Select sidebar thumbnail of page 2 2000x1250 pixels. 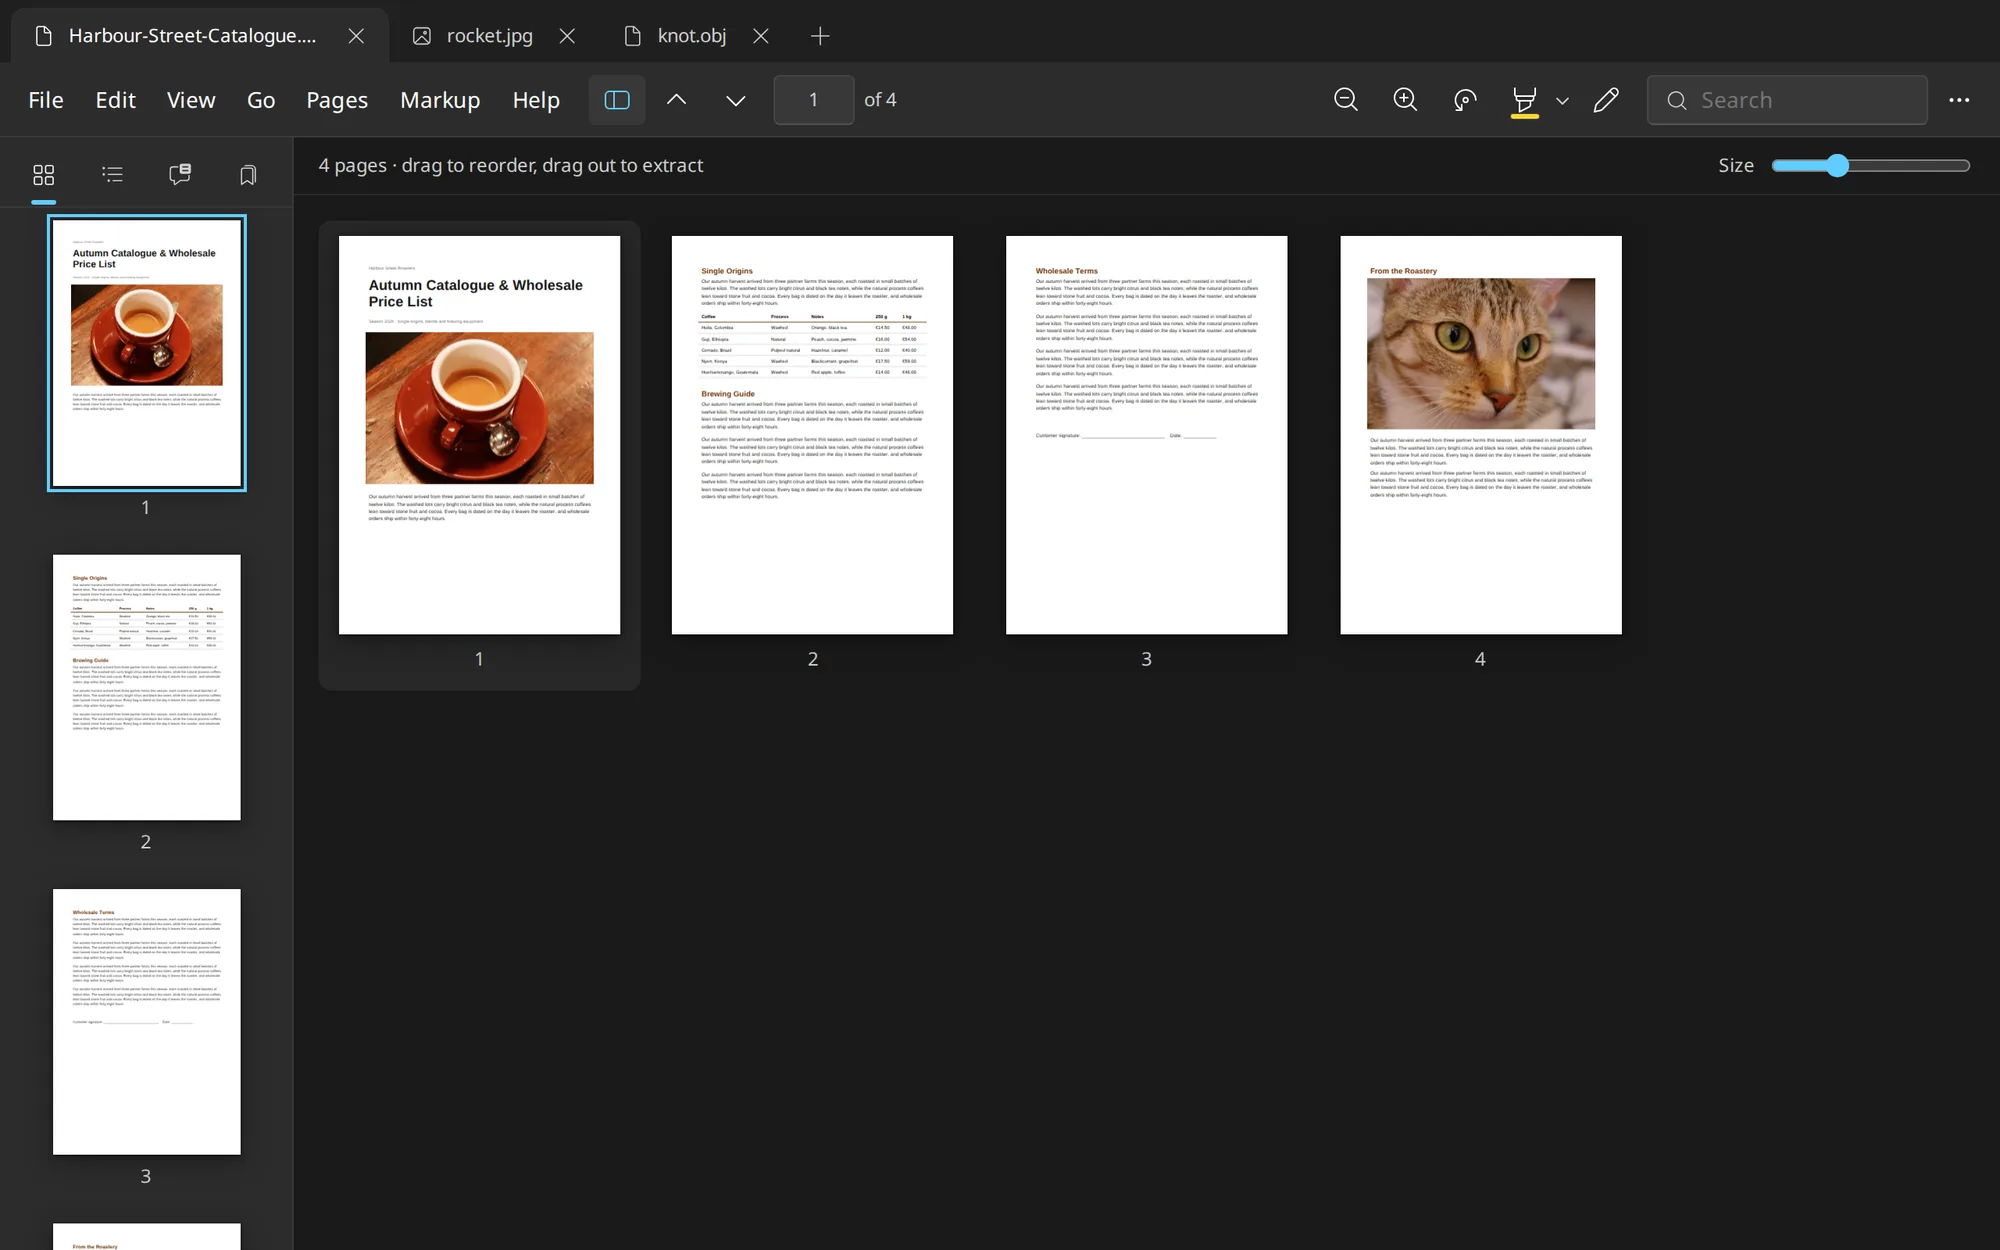pyautogui.click(x=147, y=688)
